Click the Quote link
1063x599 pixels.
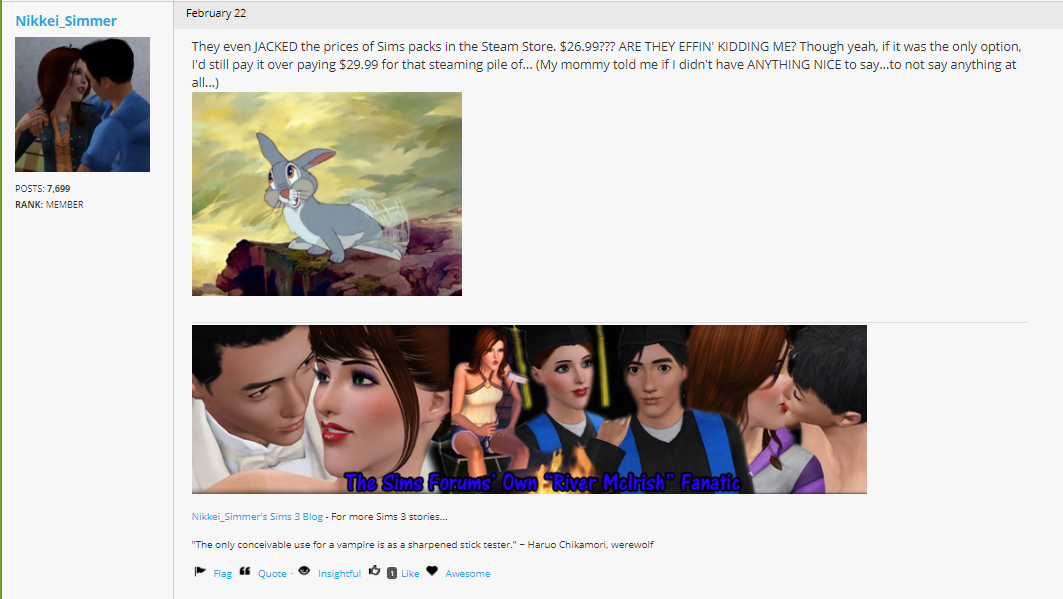(x=272, y=573)
